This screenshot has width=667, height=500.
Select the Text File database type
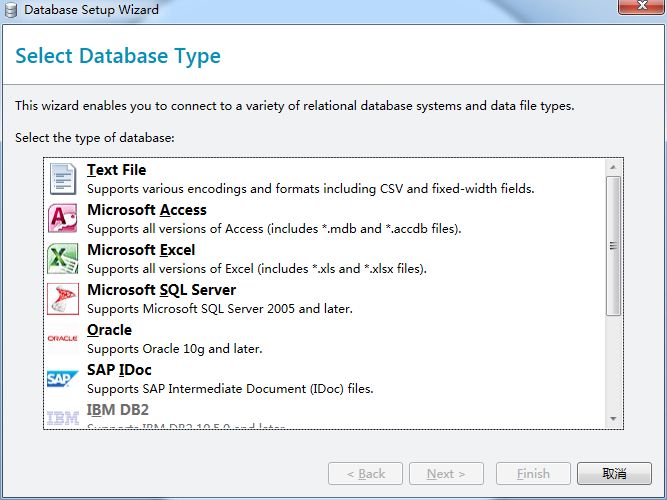tap(117, 170)
